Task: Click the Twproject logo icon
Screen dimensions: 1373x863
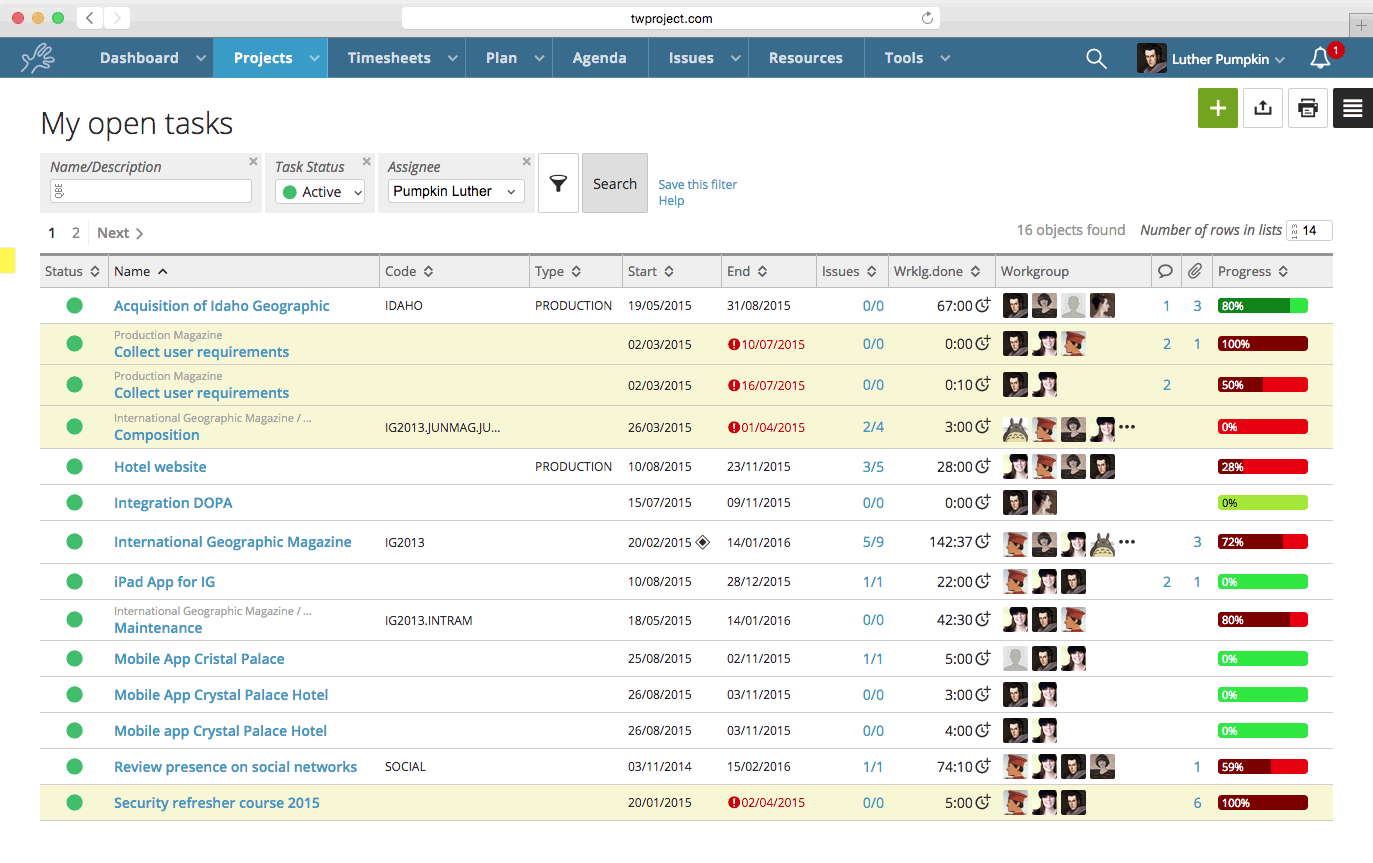Action: [x=38, y=58]
